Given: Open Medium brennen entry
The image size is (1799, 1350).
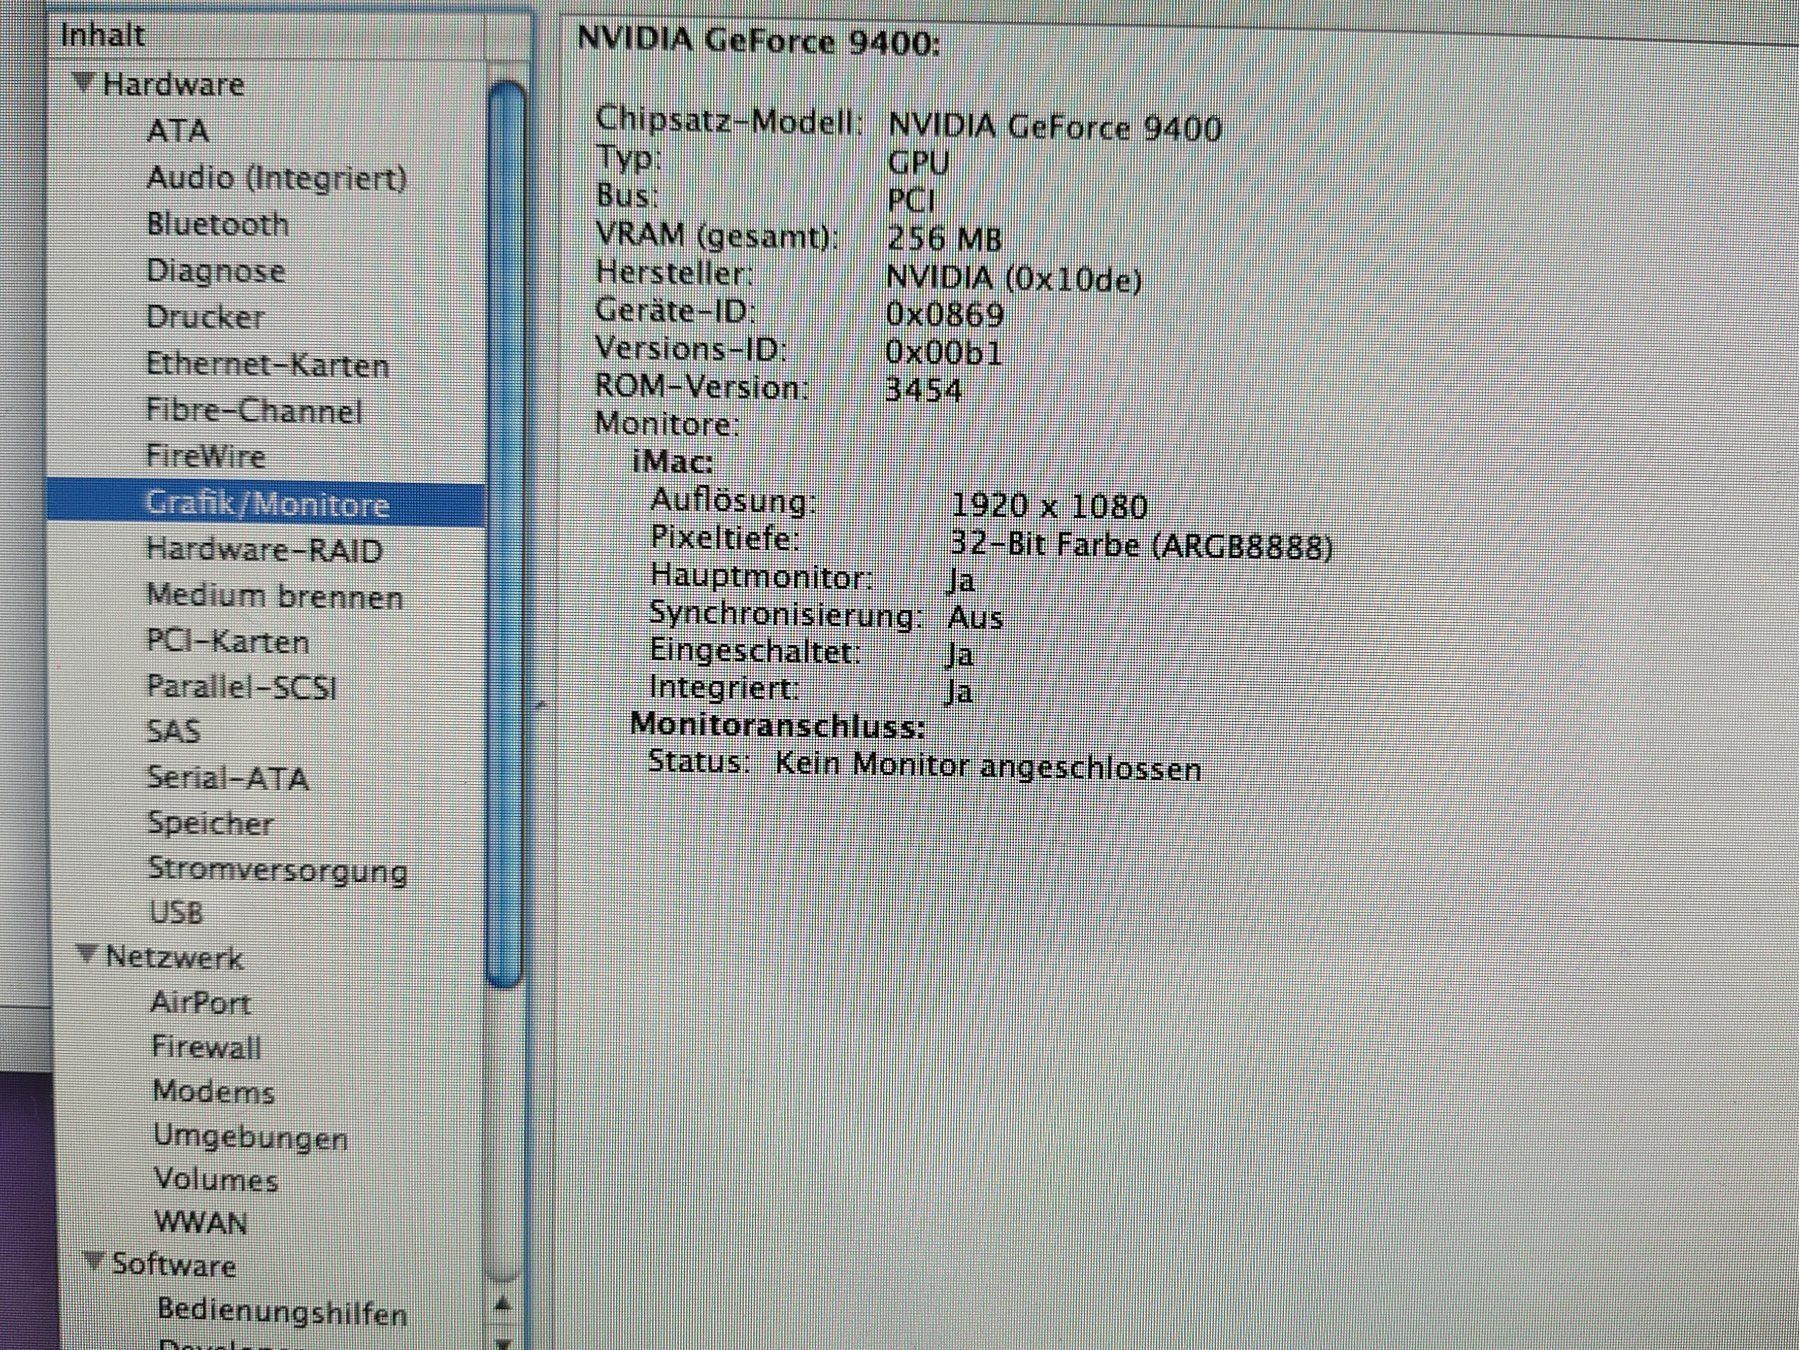Looking at the screenshot, I should [x=274, y=596].
